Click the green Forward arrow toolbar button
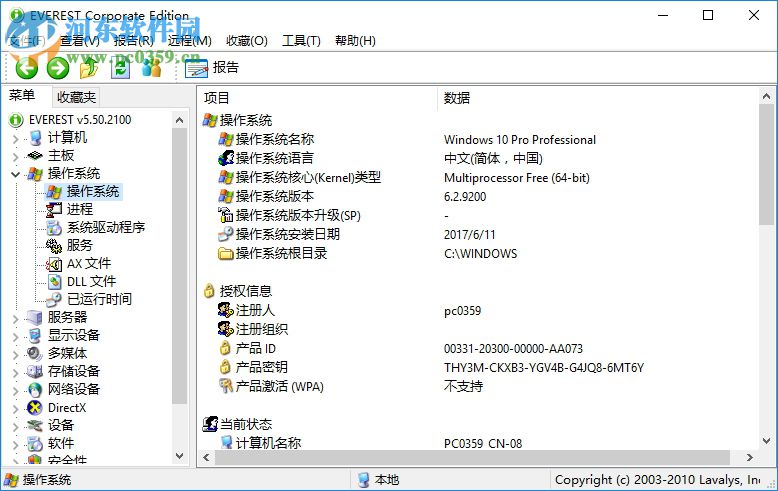Image resolution: width=778 pixels, height=491 pixels. 58,68
